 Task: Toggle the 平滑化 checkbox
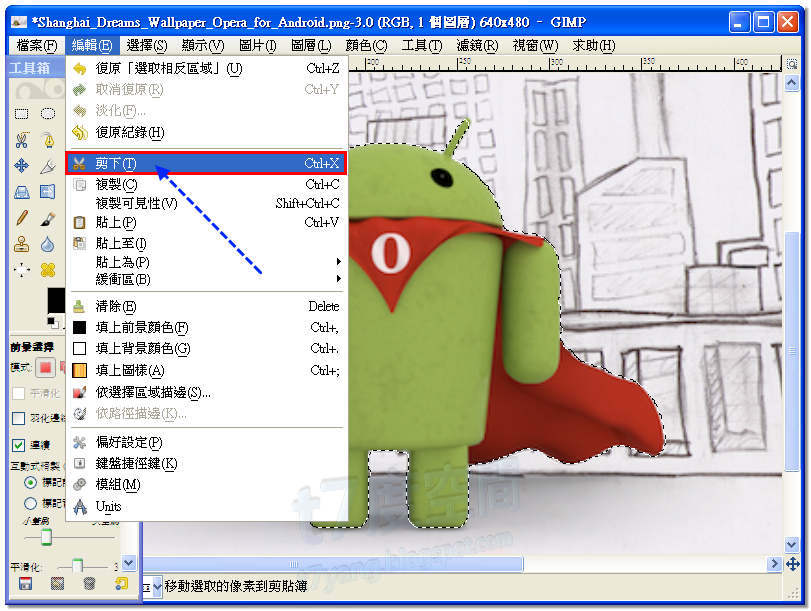point(18,393)
